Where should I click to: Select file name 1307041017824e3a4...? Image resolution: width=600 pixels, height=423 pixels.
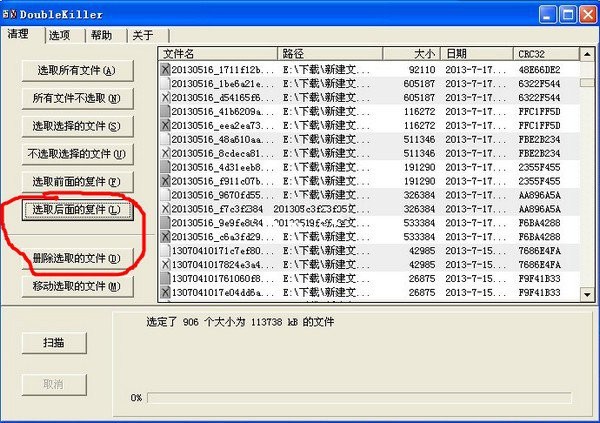point(223,265)
